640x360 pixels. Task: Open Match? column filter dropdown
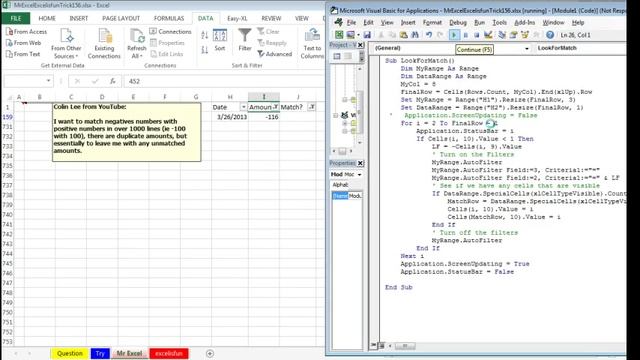coord(311,107)
